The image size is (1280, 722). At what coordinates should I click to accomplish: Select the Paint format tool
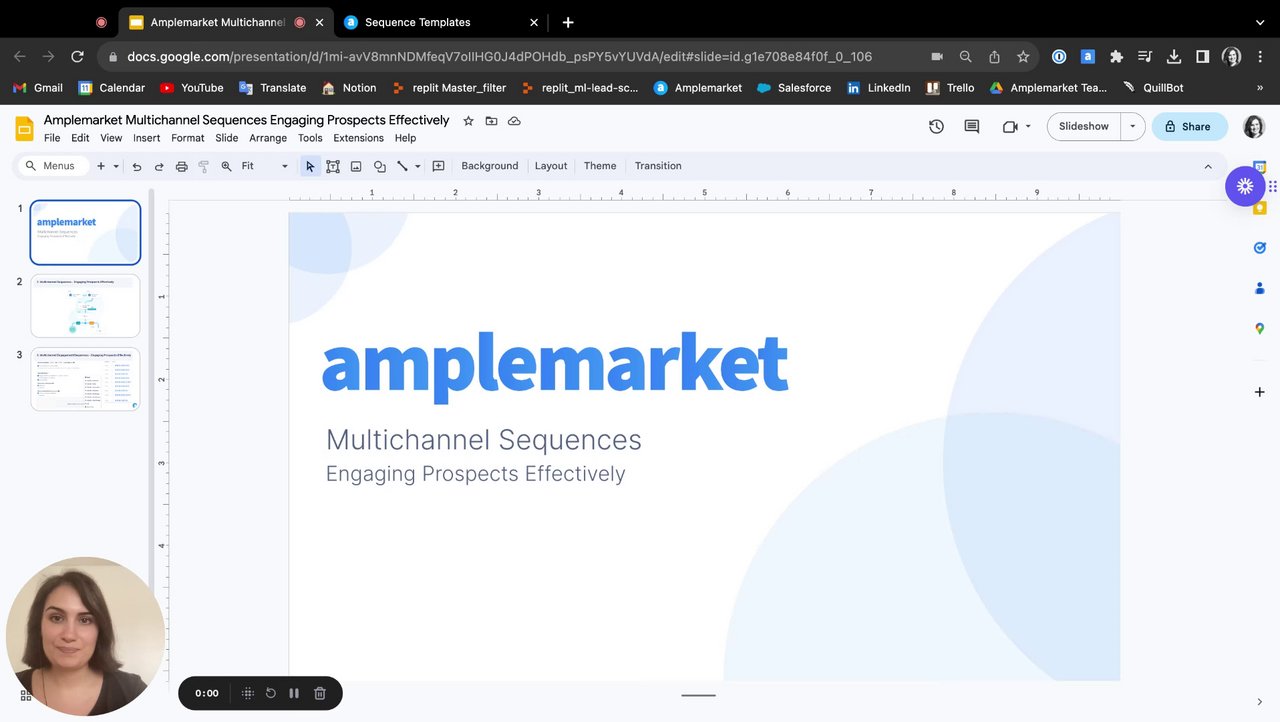click(204, 166)
